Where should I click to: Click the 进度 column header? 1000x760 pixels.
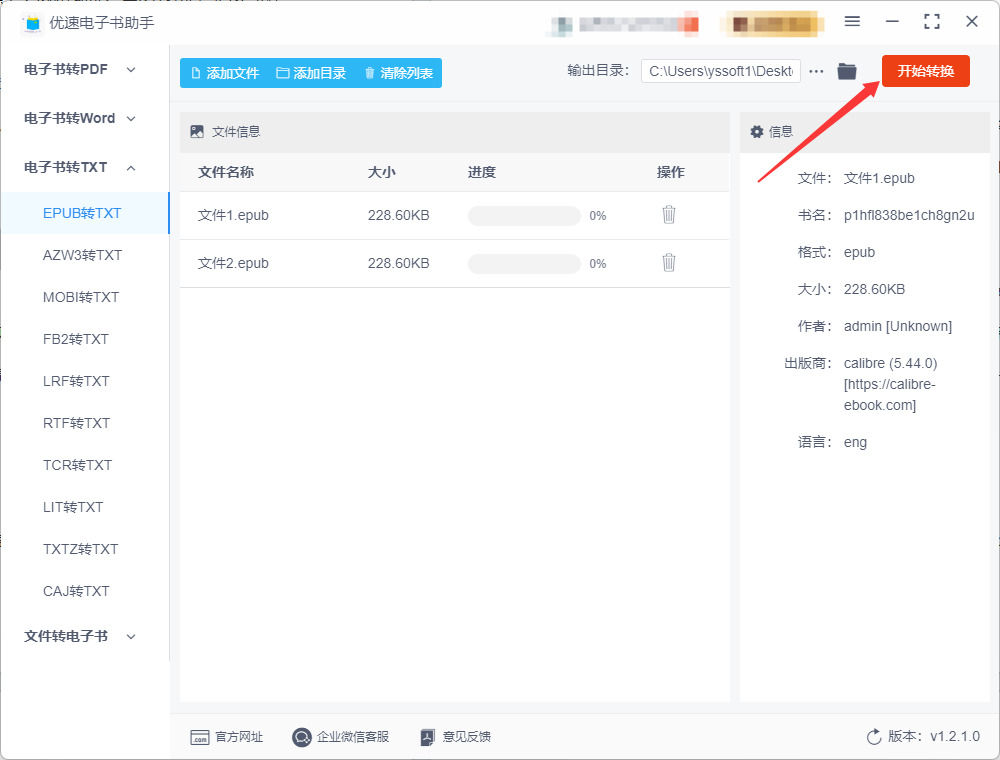[482, 172]
